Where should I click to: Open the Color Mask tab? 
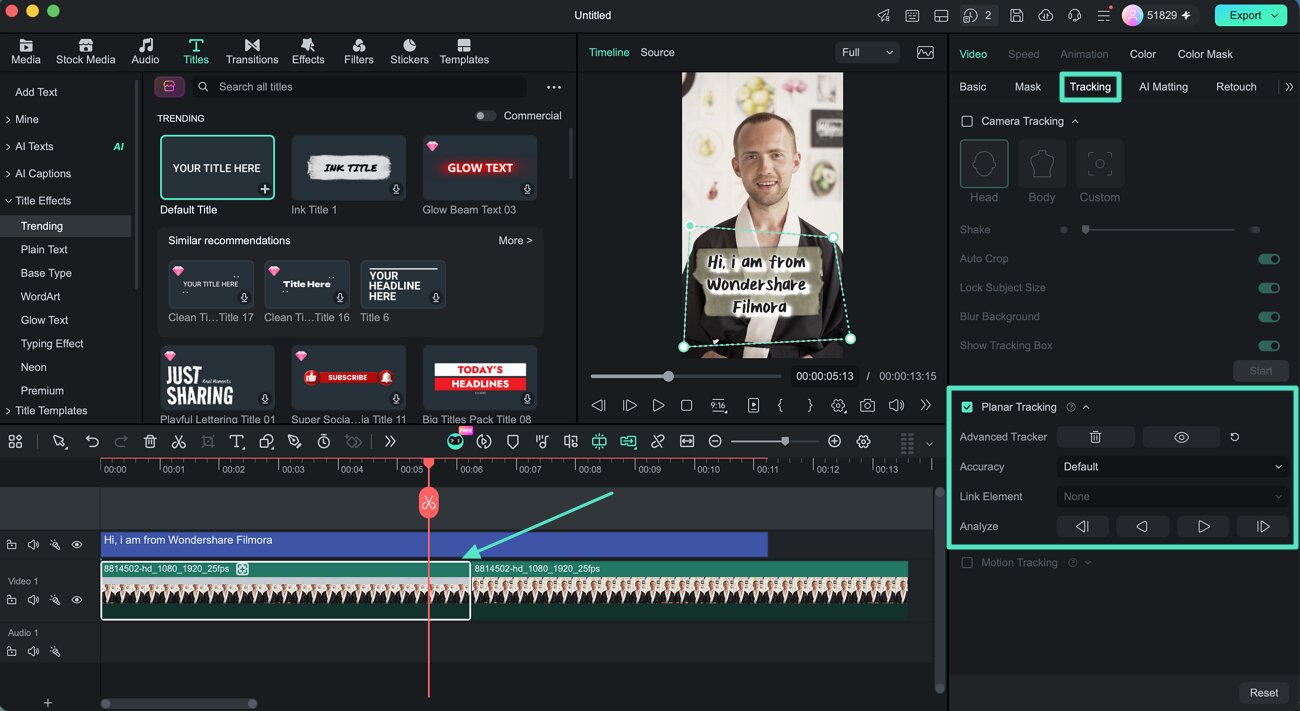(x=1205, y=54)
